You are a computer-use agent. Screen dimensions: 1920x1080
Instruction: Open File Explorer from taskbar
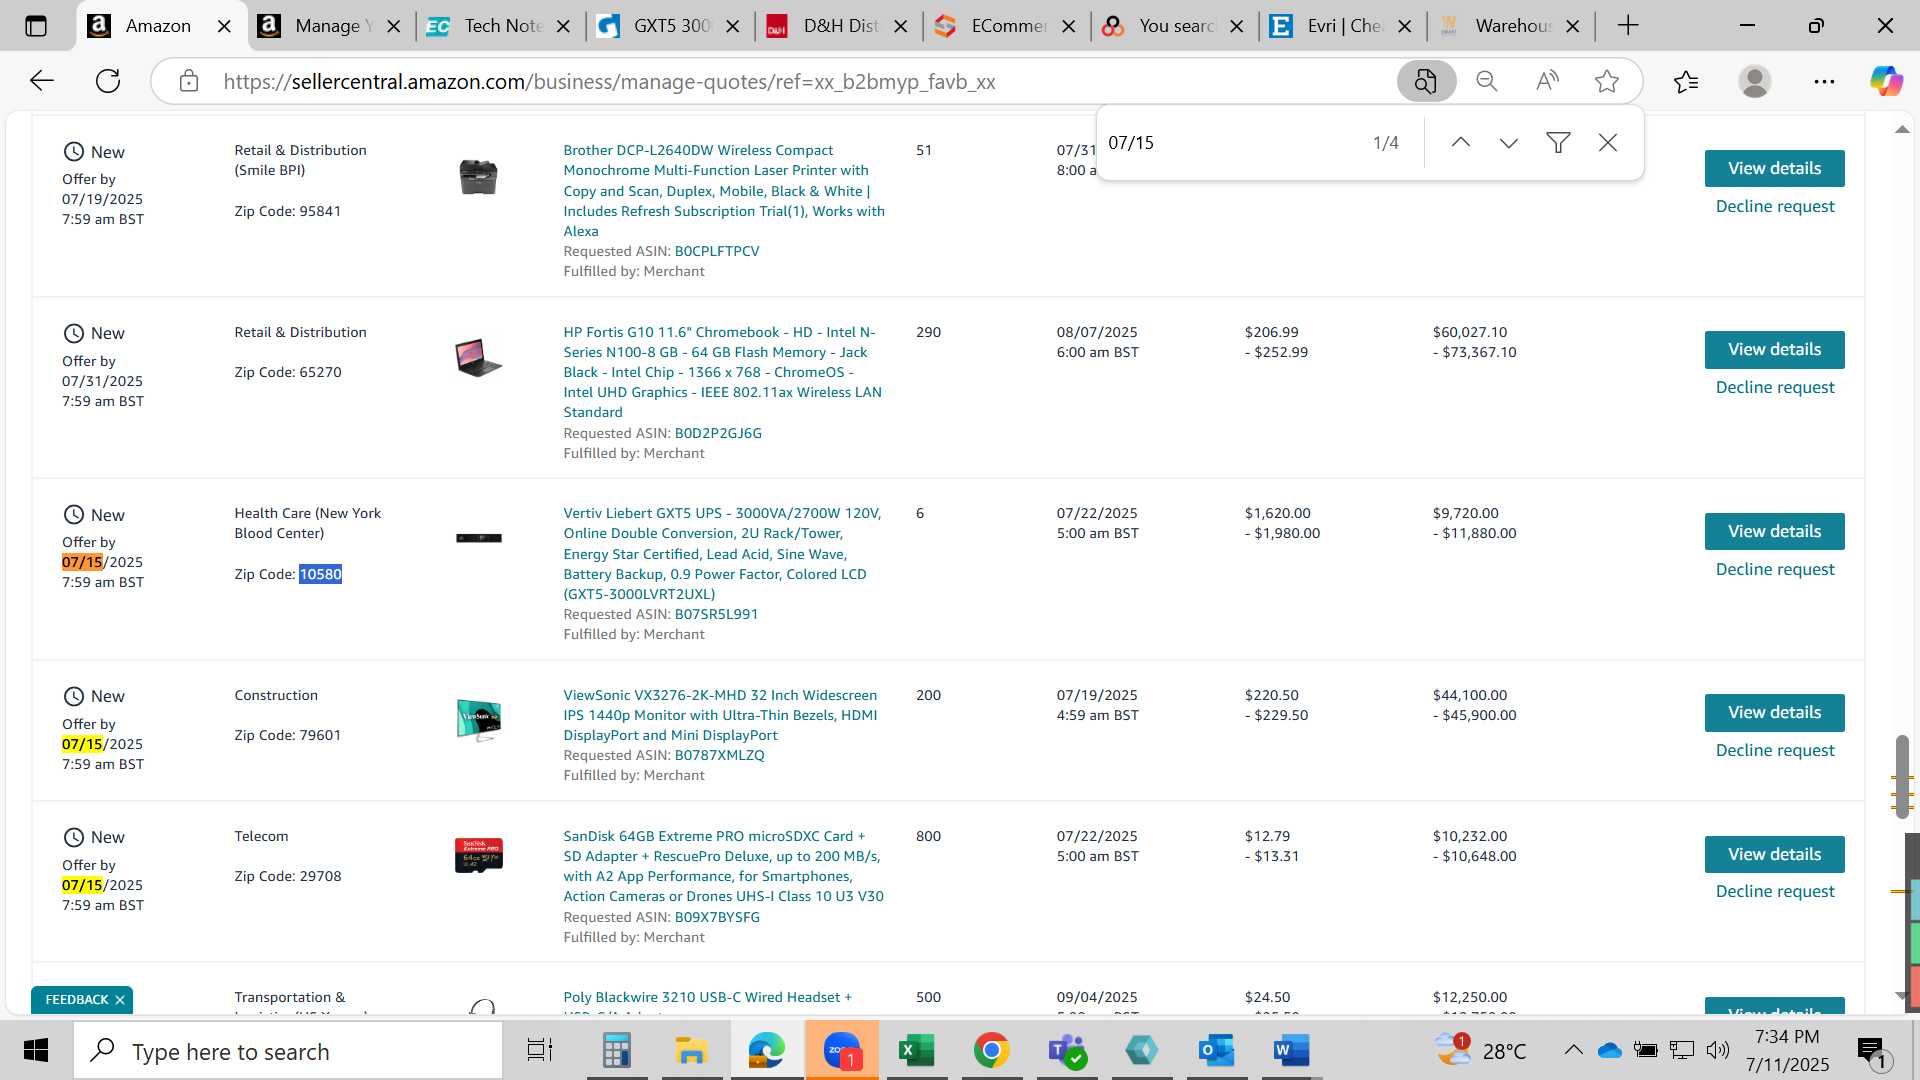pos(691,1051)
